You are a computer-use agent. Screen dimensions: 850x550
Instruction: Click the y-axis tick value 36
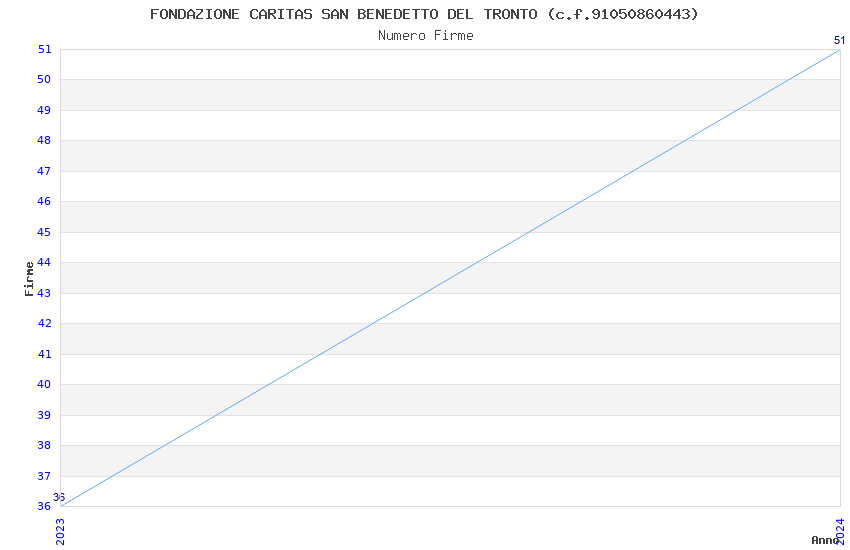tap(44, 506)
